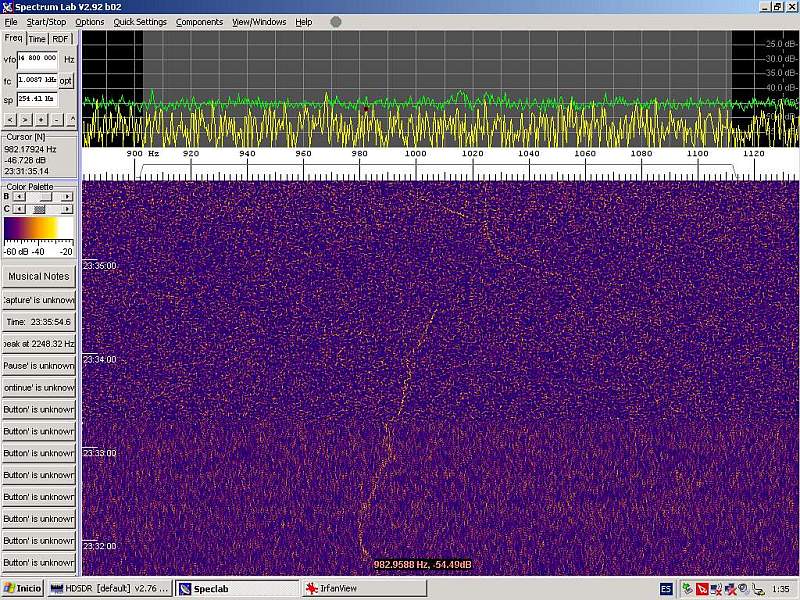The image size is (800, 600).
Task: Switch to the HDSDR taskbar window
Action: coord(110,589)
